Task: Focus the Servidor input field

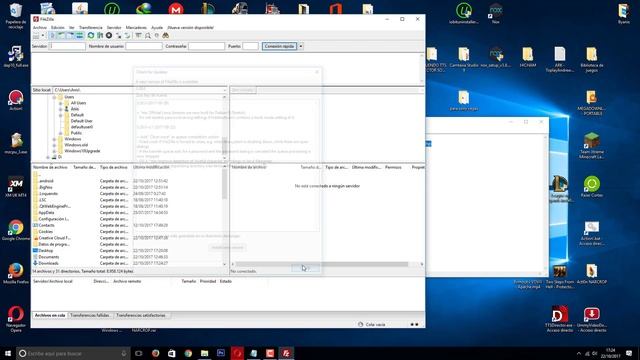Action: click(x=67, y=46)
